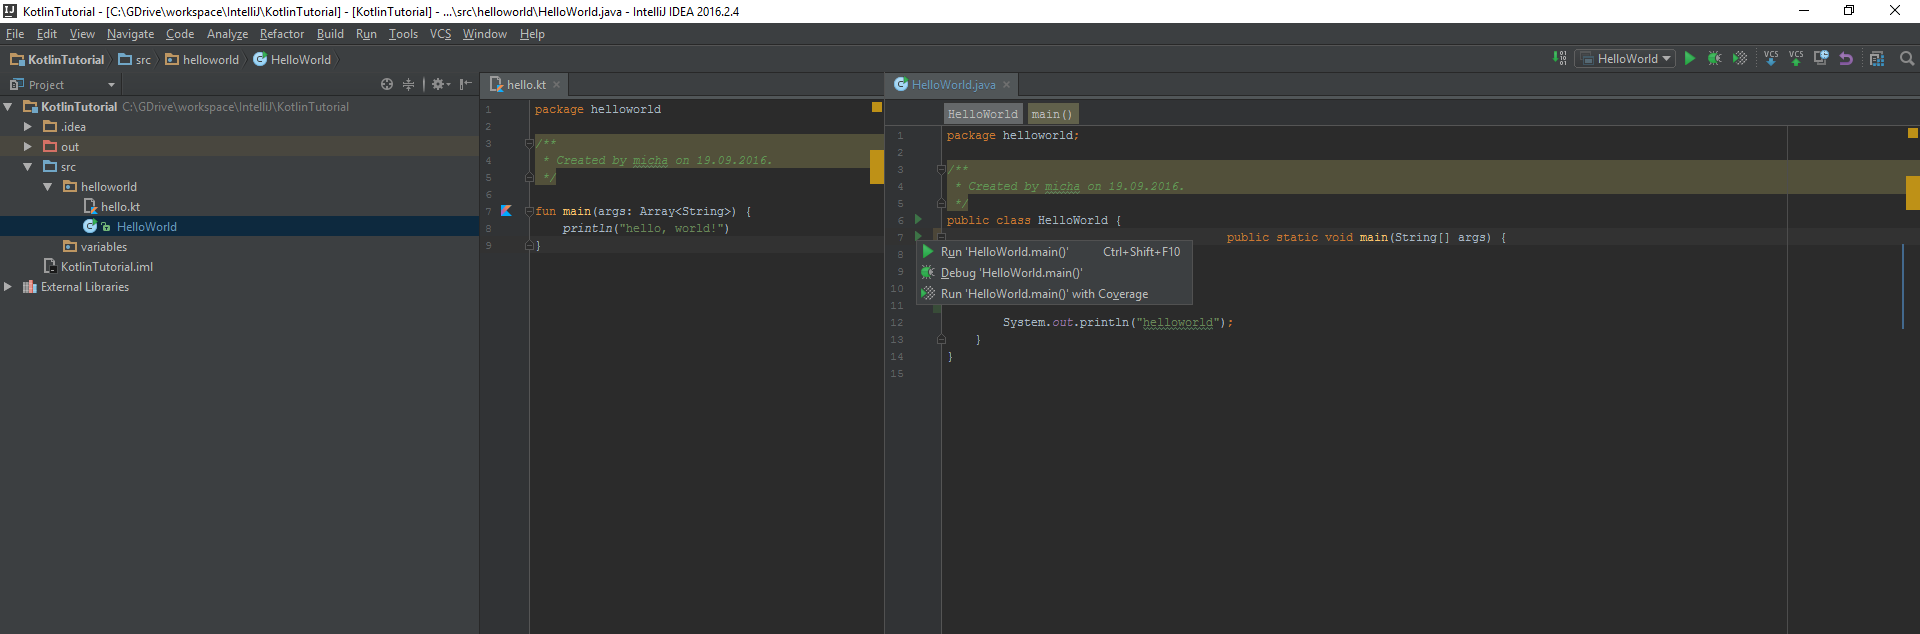The image size is (1920, 634).
Task: Expand External Libraries node
Action: tap(8, 287)
